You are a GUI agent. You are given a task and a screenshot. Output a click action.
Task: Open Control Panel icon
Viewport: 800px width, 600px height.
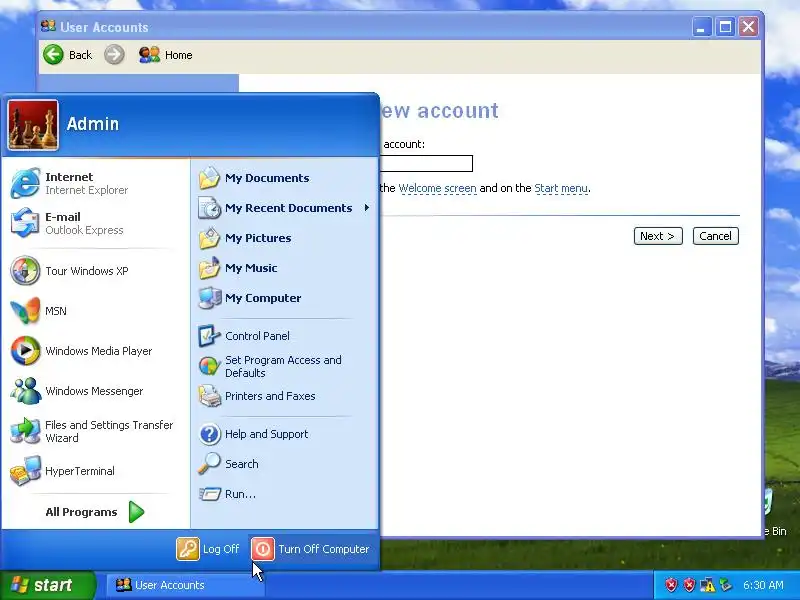point(209,336)
